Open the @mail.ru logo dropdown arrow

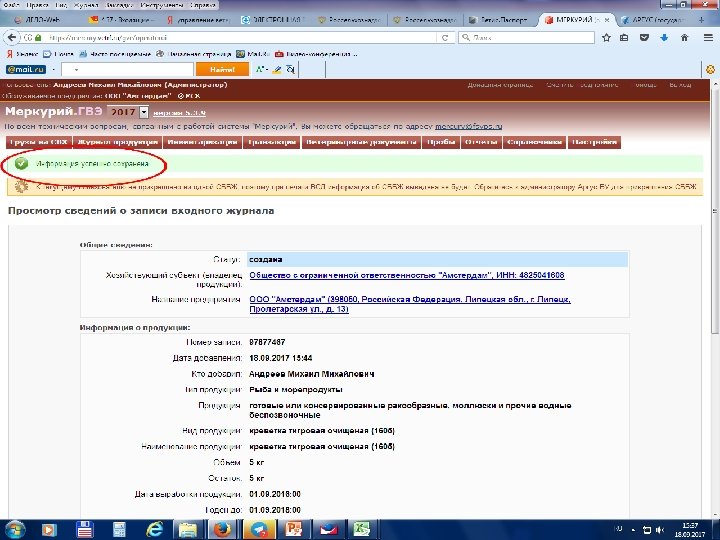53,69
